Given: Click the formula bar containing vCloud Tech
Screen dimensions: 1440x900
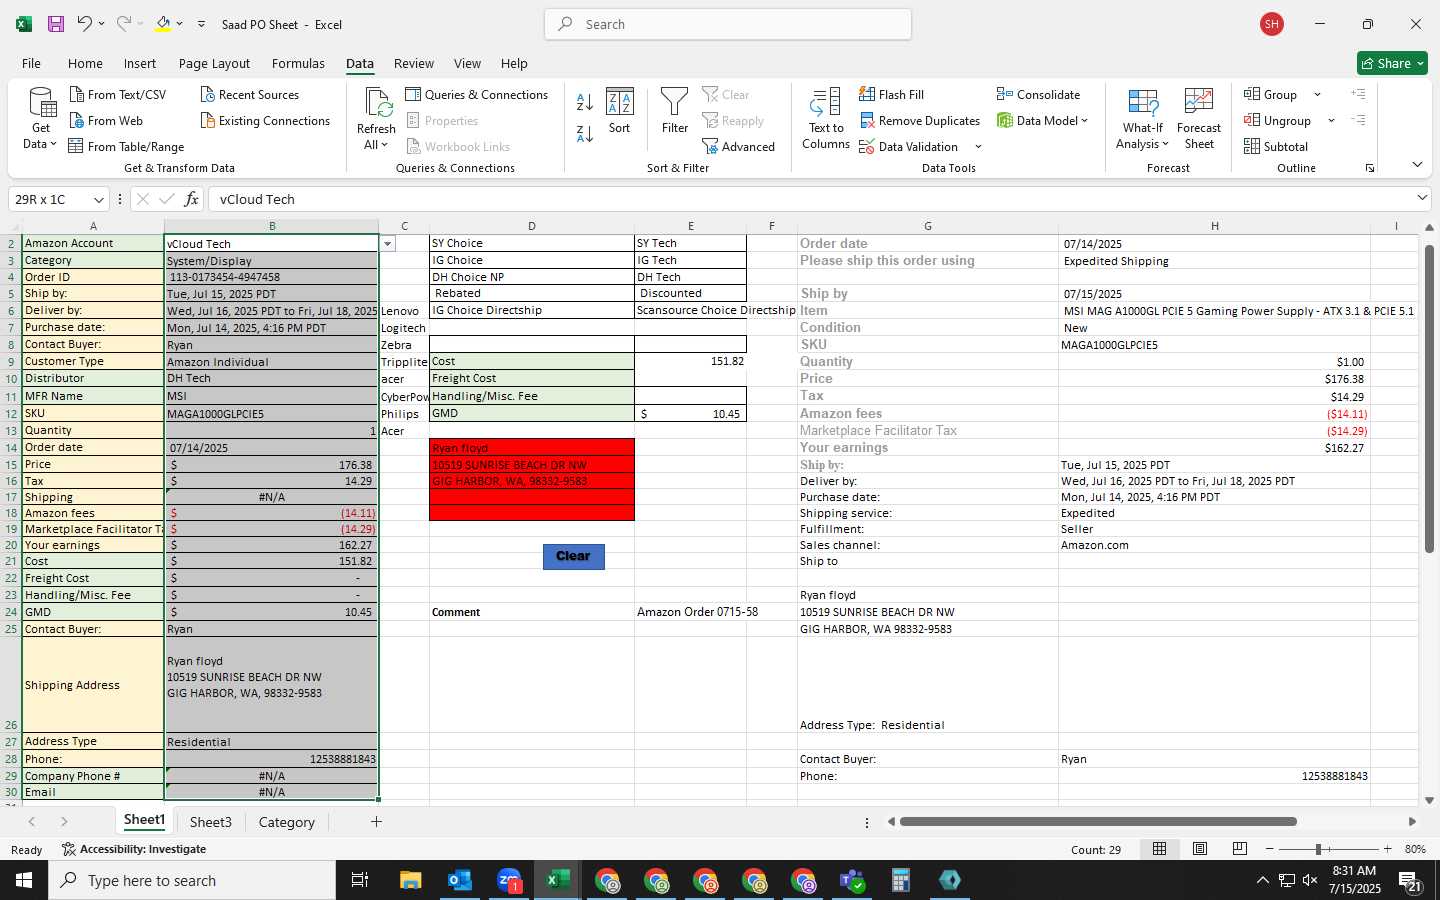Looking at the screenshot, I should click(x=810, y=199).
